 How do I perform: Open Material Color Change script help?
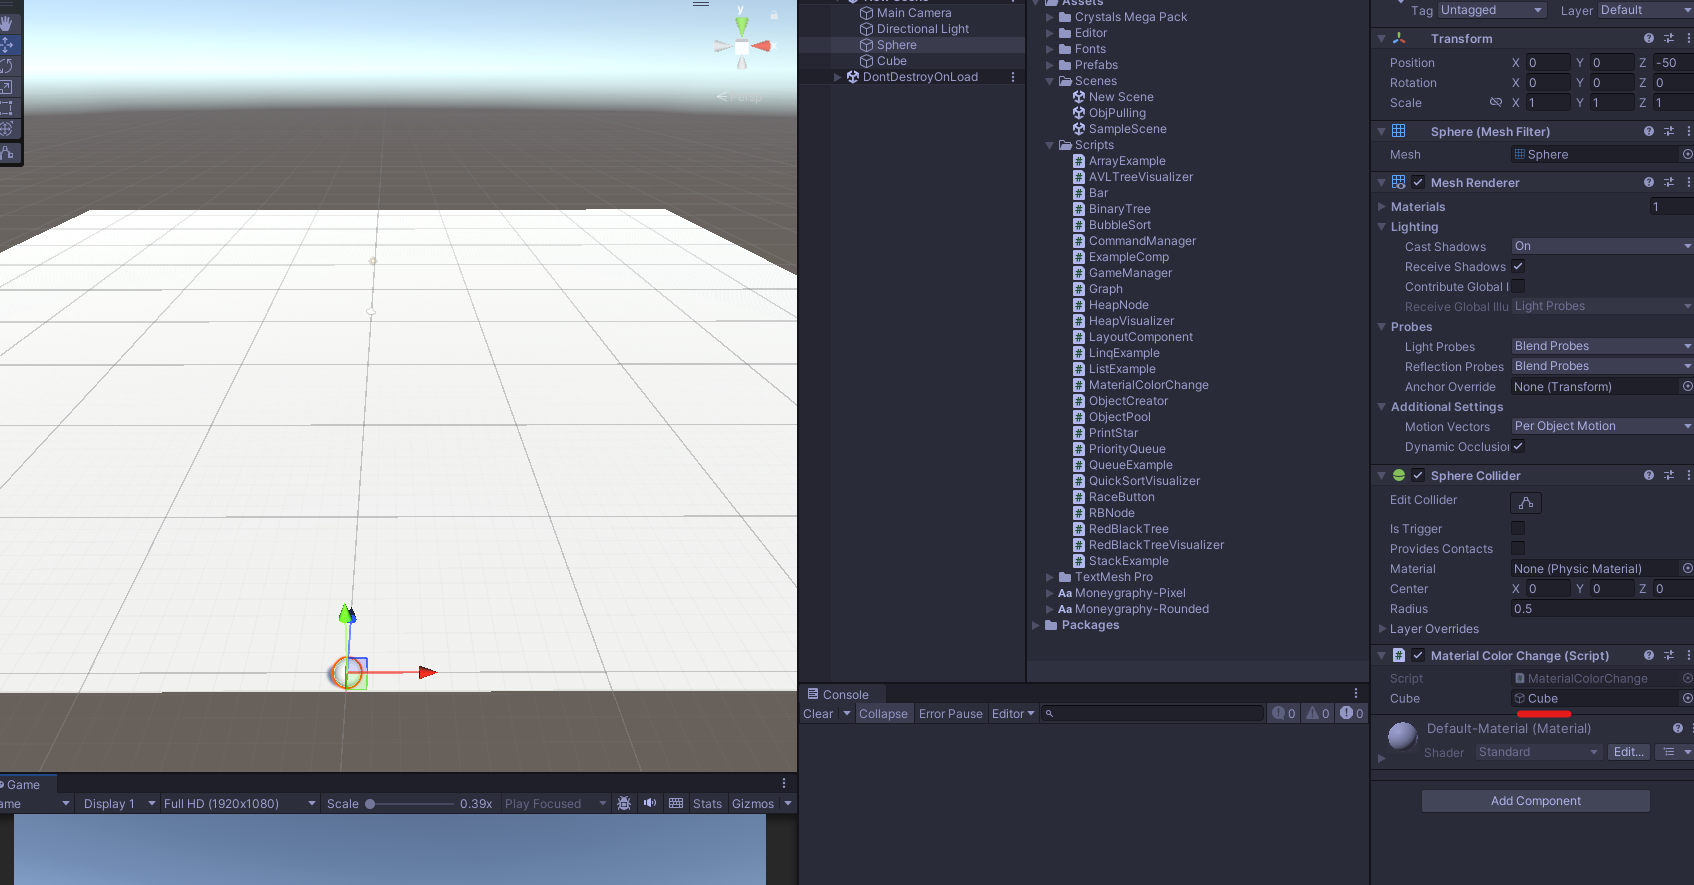click(x=1649, y=656)
